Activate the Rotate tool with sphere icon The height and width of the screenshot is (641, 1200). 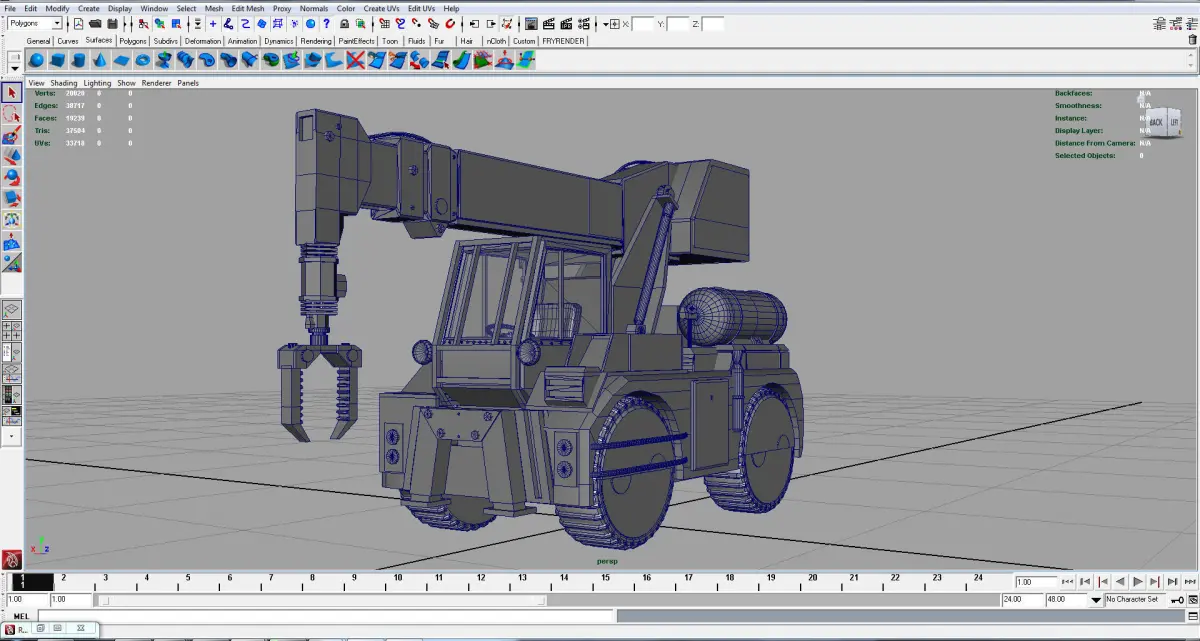tap(12, 177)
